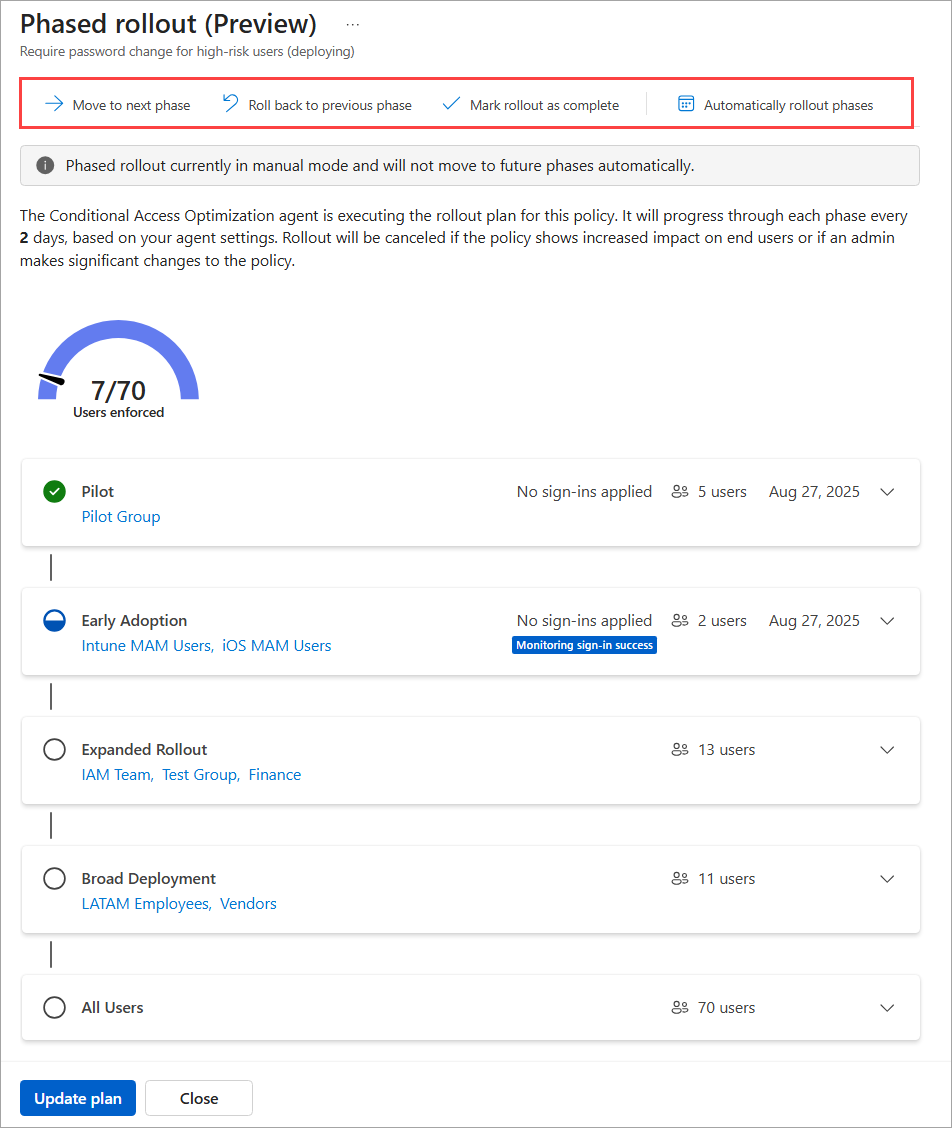Expand the Early Adoption phase chevron
The height and width of the screenshot is (1128, 952).
tap(887, 621)
